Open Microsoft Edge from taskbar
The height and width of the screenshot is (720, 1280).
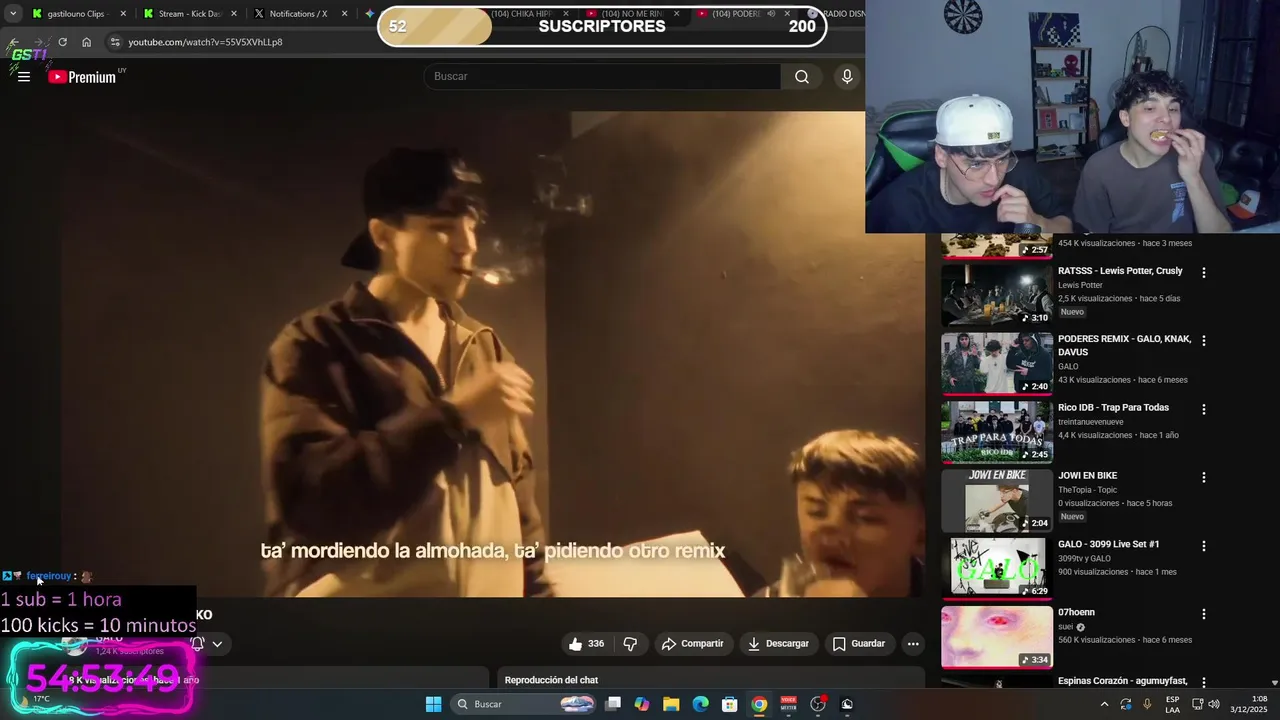tap(700, 704)
